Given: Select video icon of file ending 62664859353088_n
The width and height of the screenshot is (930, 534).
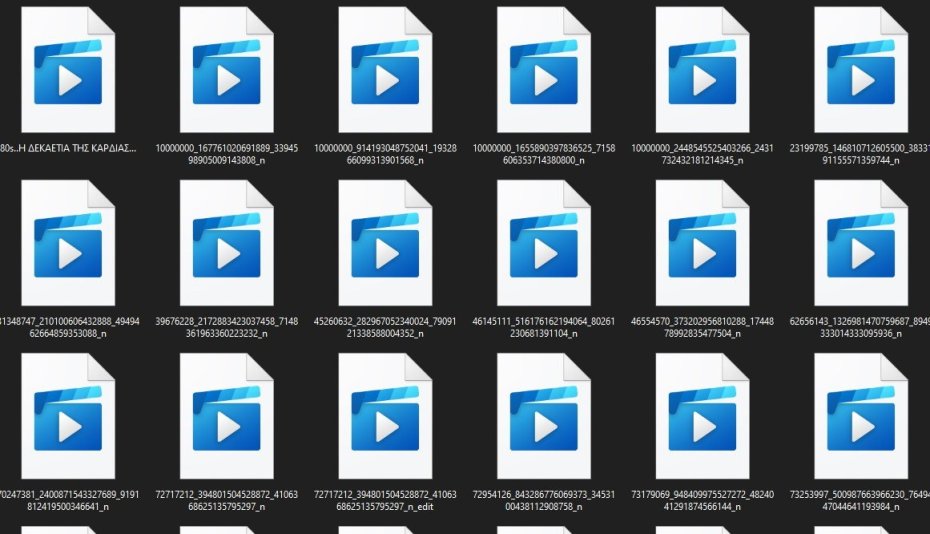Looking at the screenshot, I should pyautogui.click(x=68, y=243).
